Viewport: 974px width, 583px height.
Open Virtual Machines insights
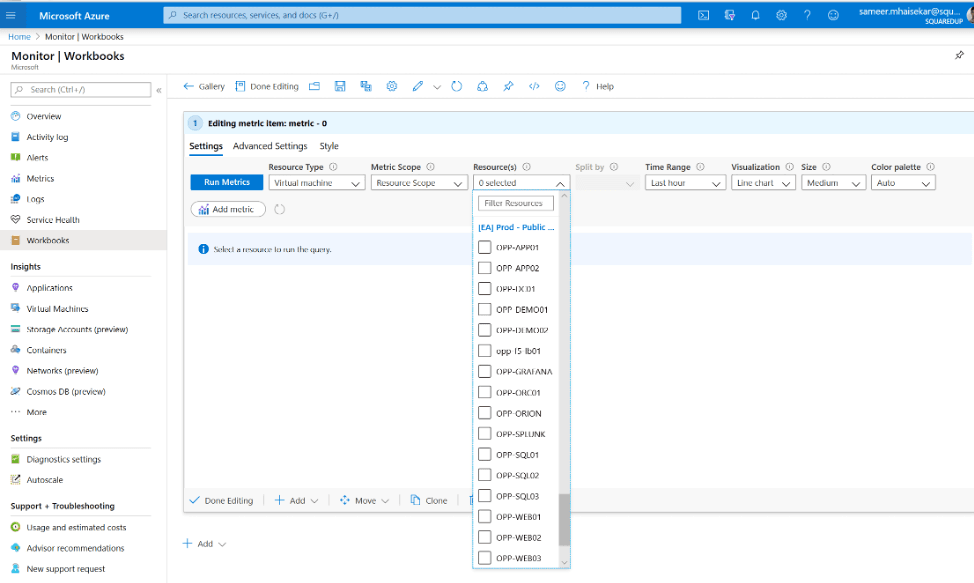coord(57,309)
